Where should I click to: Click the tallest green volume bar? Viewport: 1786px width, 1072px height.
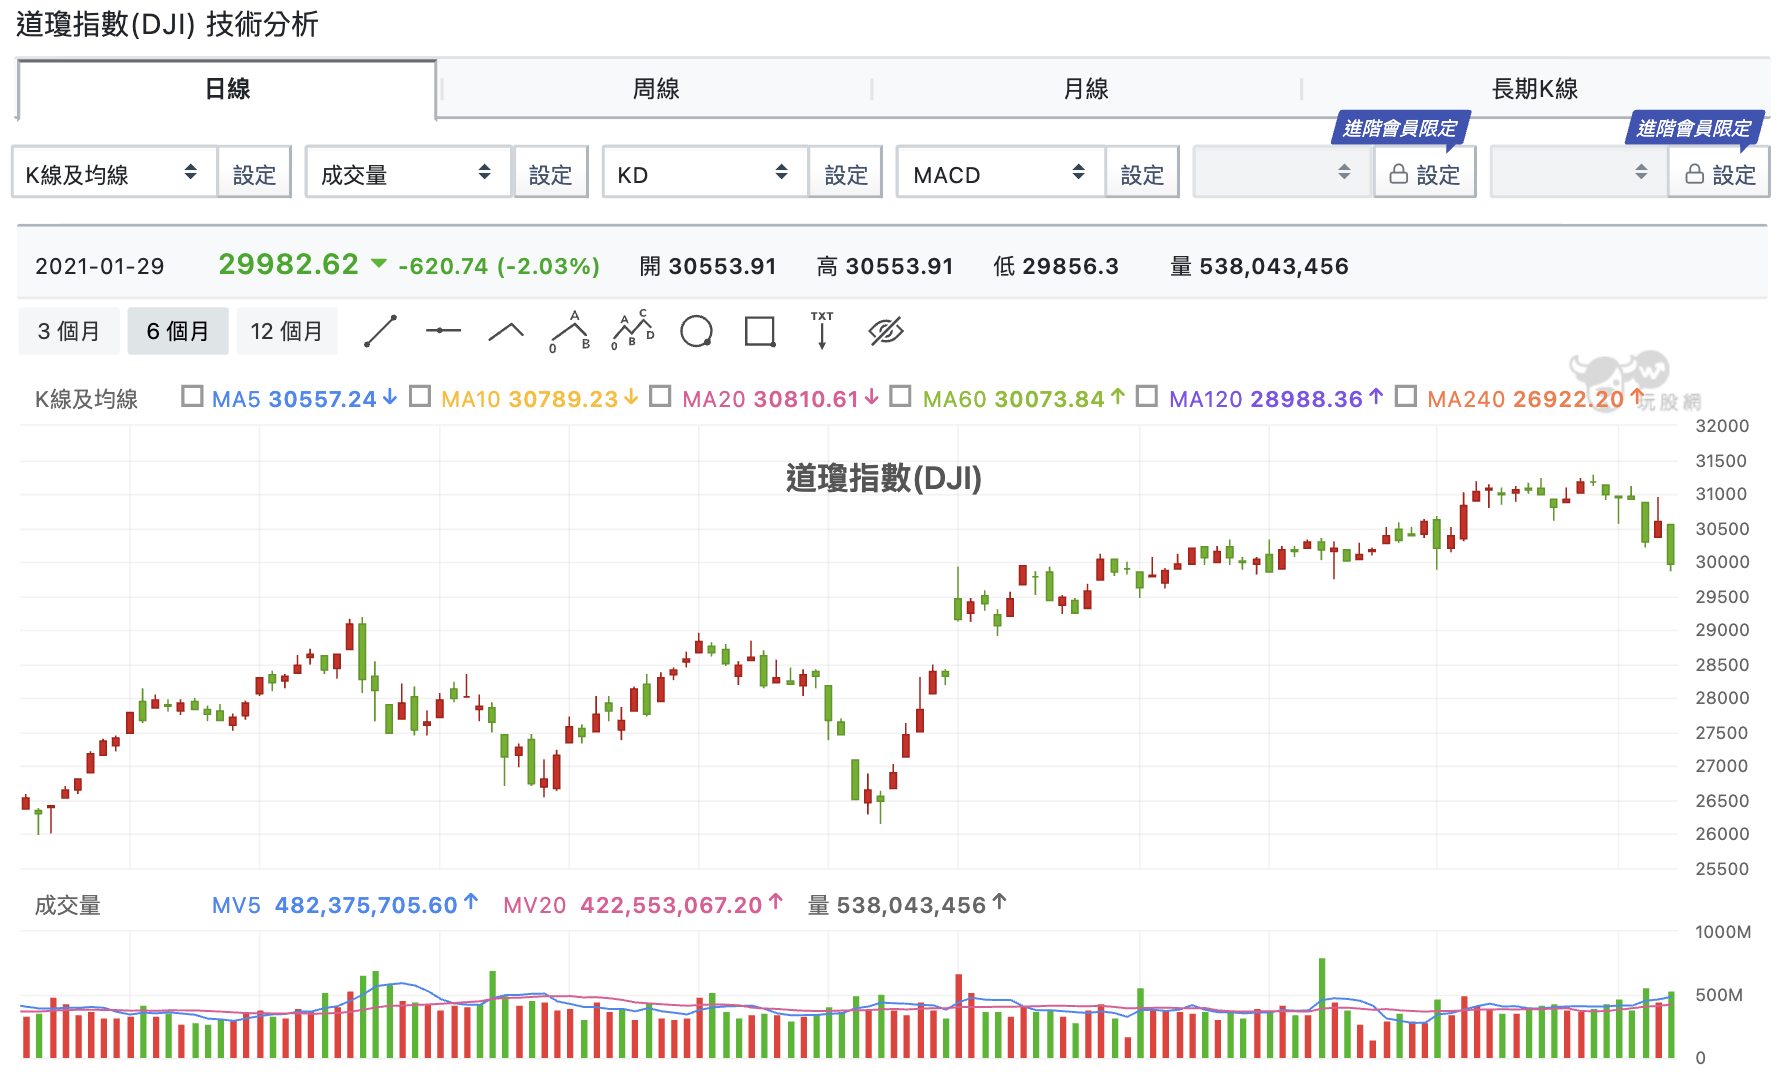[x=1322, y=1008]
